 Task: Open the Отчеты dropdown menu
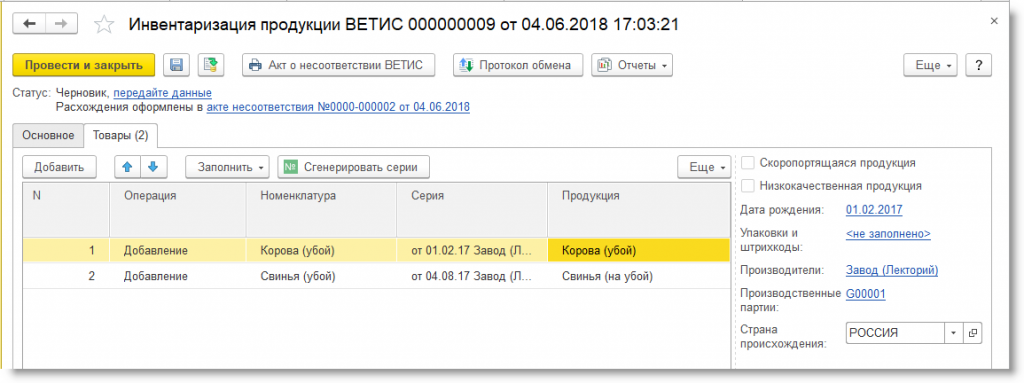[x=632, y=65]
